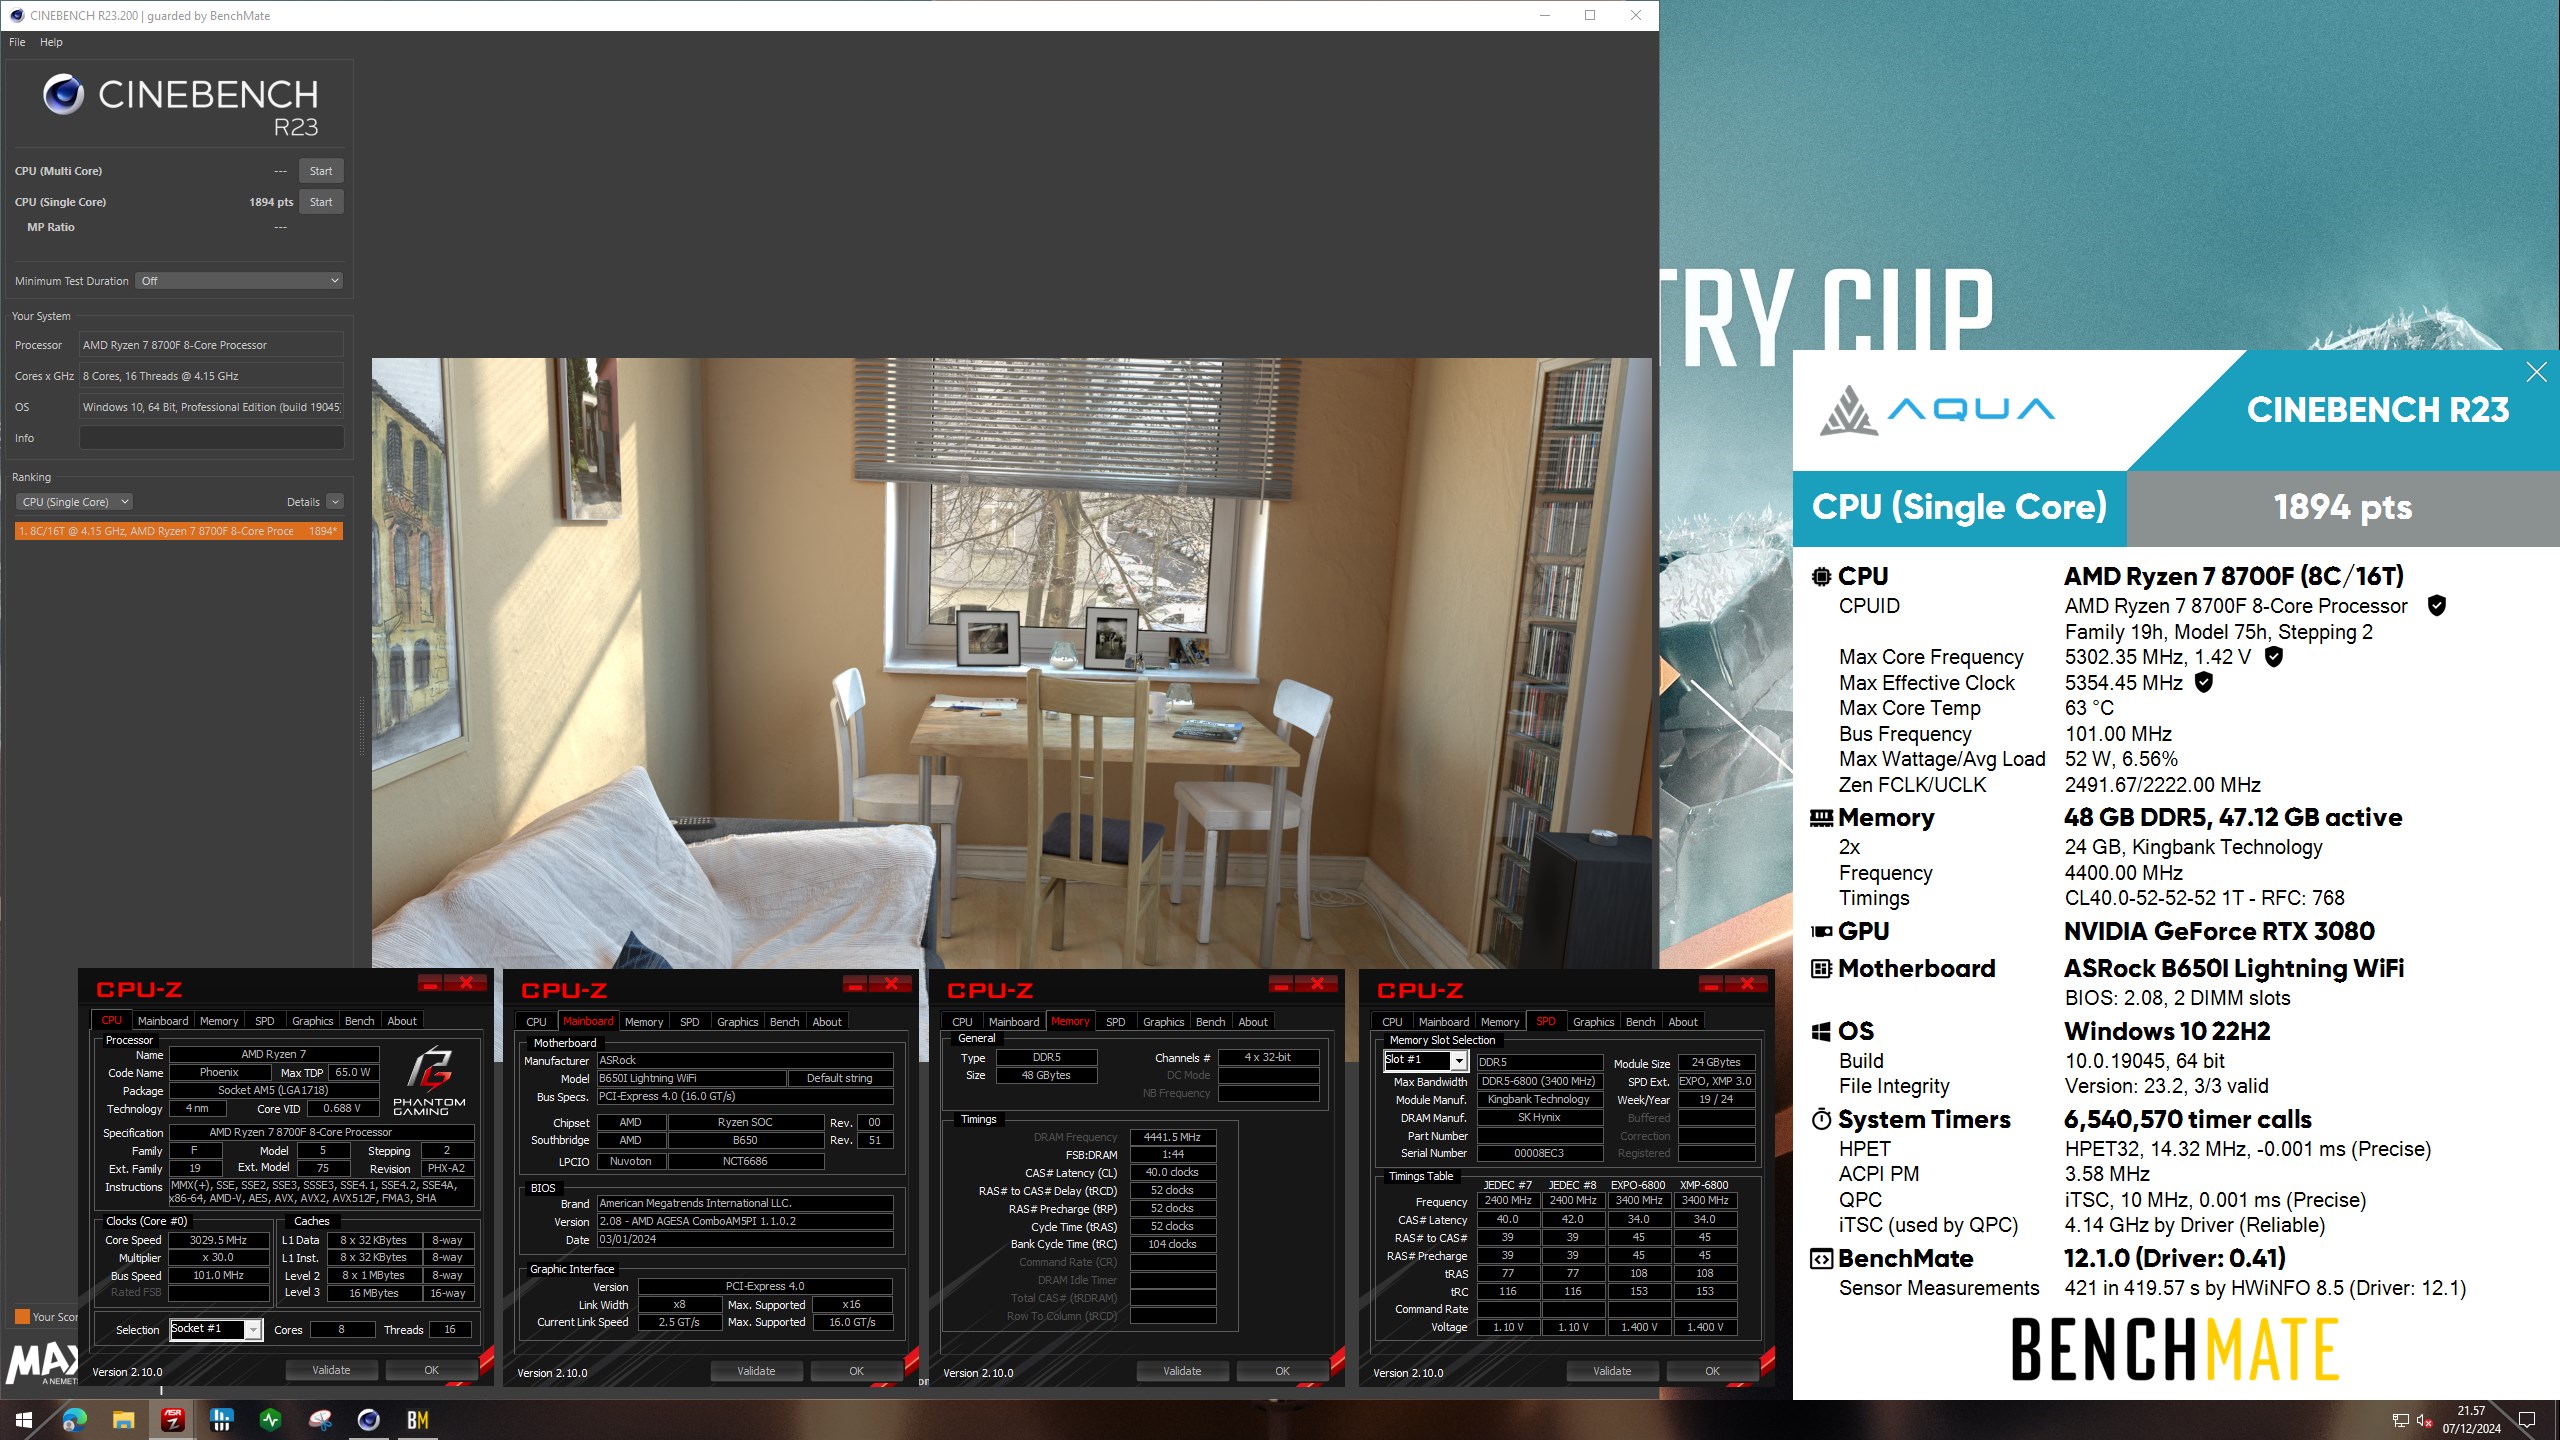
Task: Click the Core Speed value 3029.5 MHz
Action: pos(218,1240)
